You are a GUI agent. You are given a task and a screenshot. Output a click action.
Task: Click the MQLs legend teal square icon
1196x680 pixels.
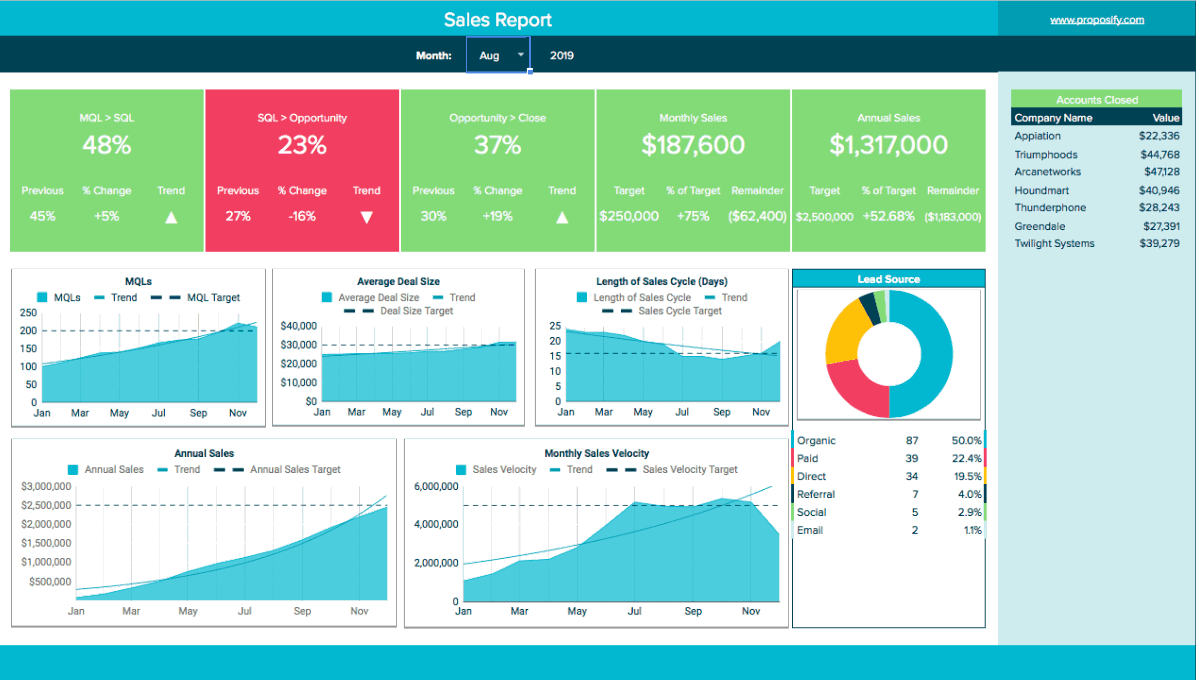click(x=42, y=297)
